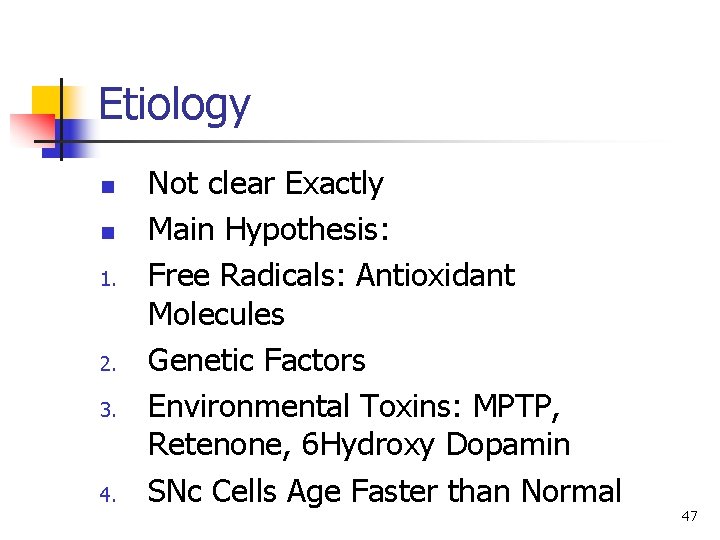Click list number 2 marker
The height and width of the screenshot is (540, 720).
point(107,364)
